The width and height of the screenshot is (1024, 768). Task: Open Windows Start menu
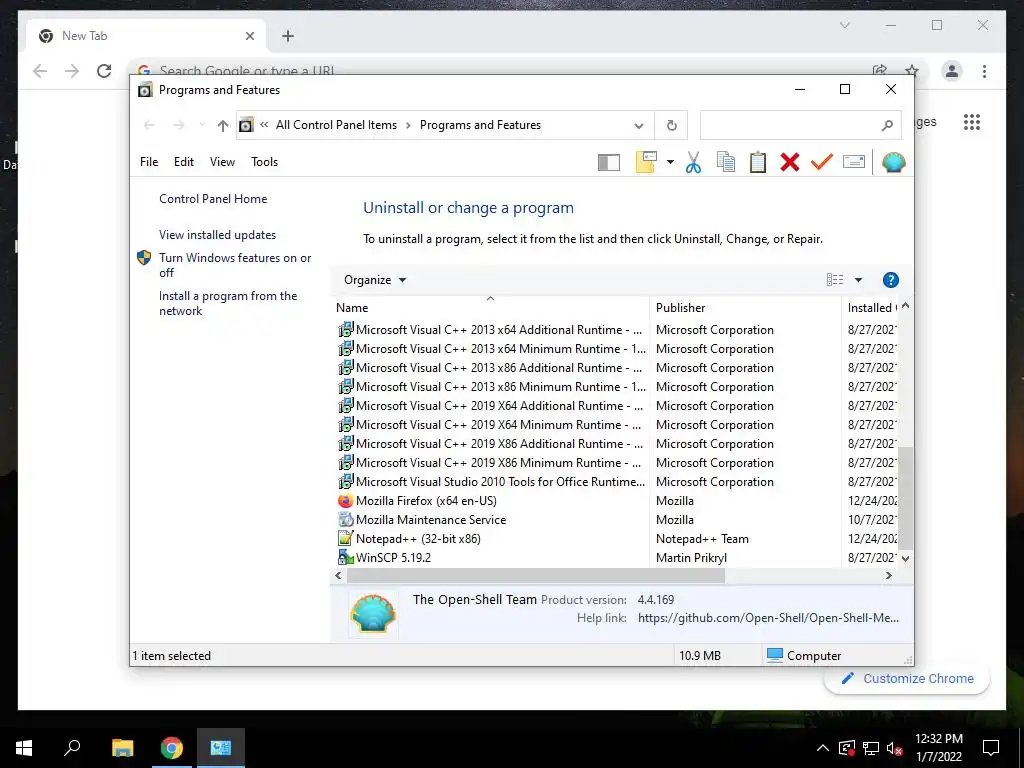click(x=24, y=748)
